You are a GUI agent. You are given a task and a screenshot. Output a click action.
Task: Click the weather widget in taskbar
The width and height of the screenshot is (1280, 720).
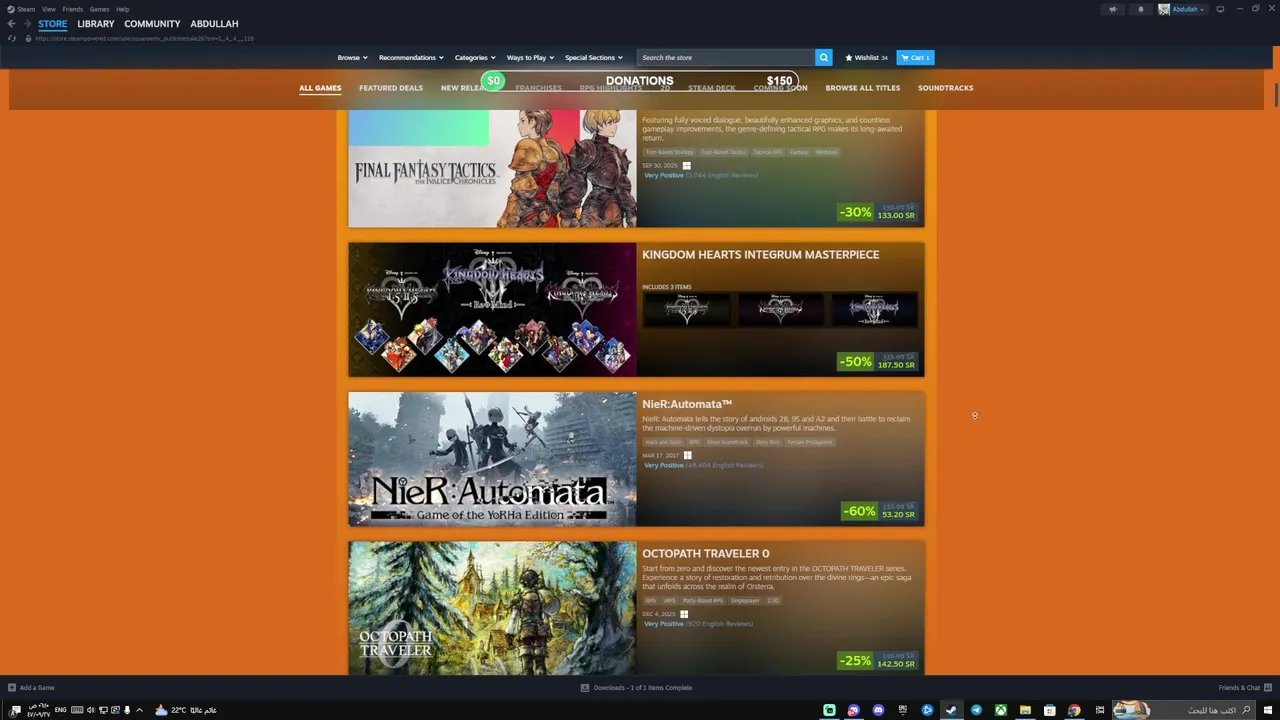(x=186, y=710)
